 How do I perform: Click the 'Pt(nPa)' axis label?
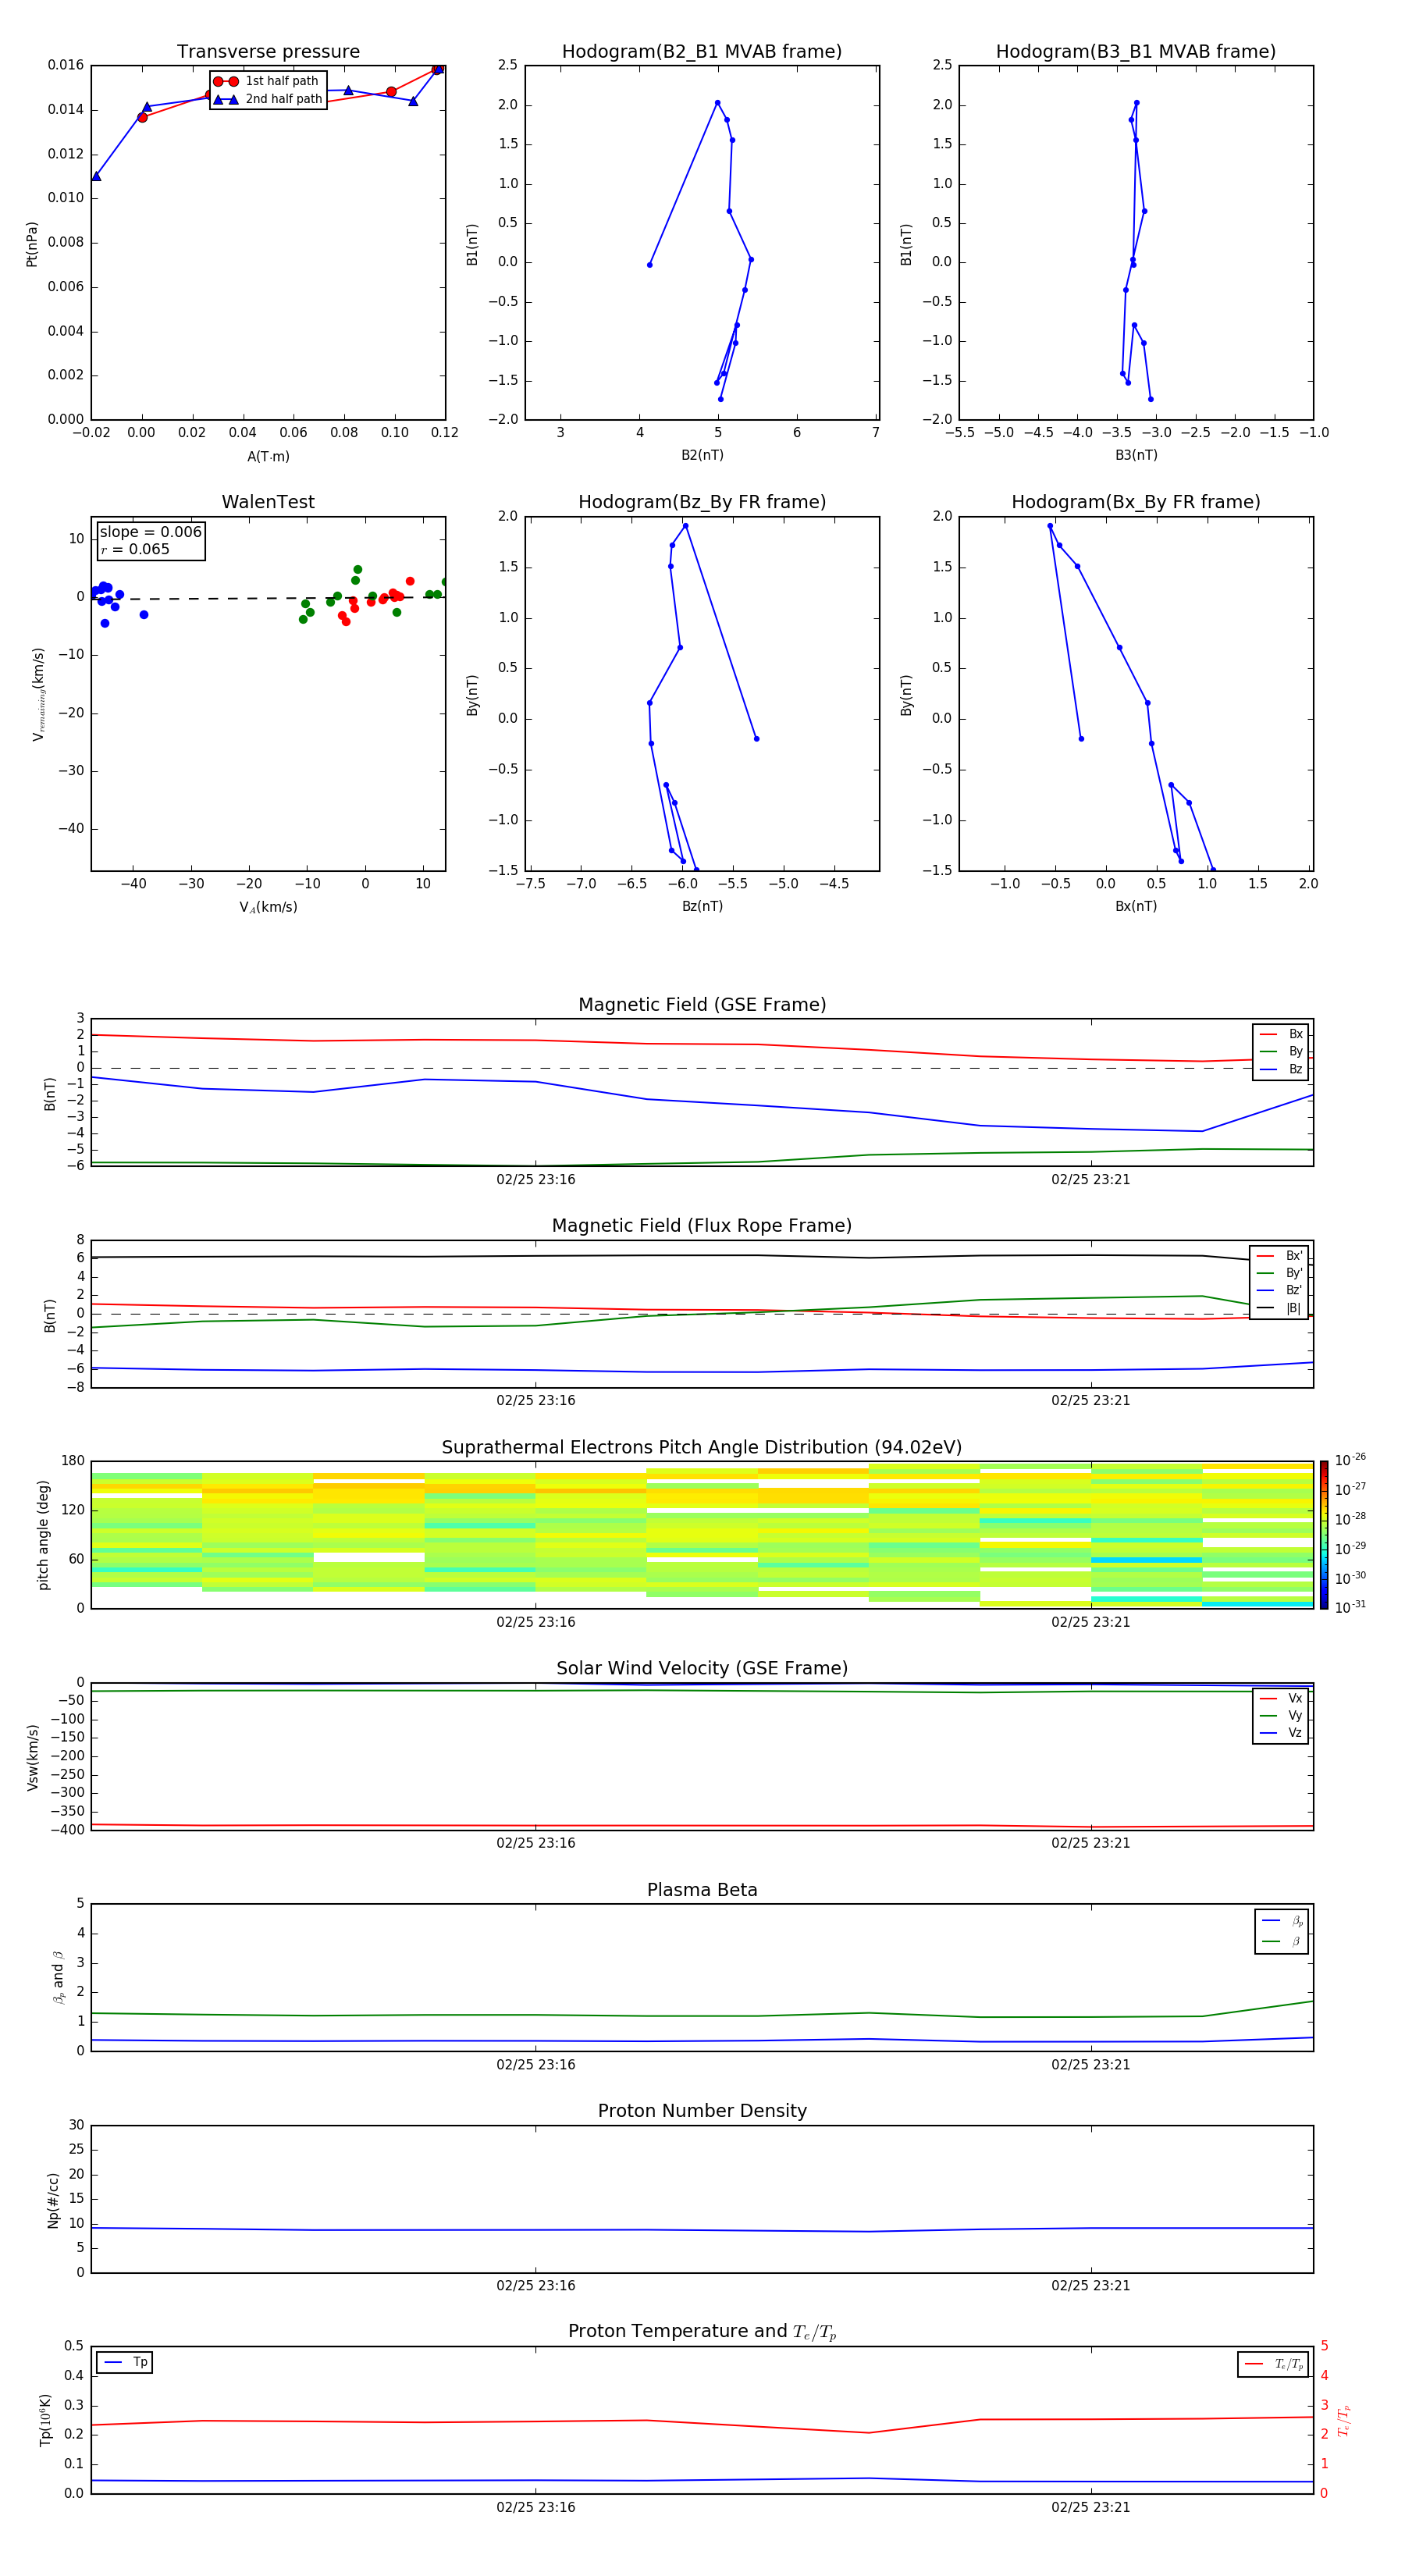(32, 243)
